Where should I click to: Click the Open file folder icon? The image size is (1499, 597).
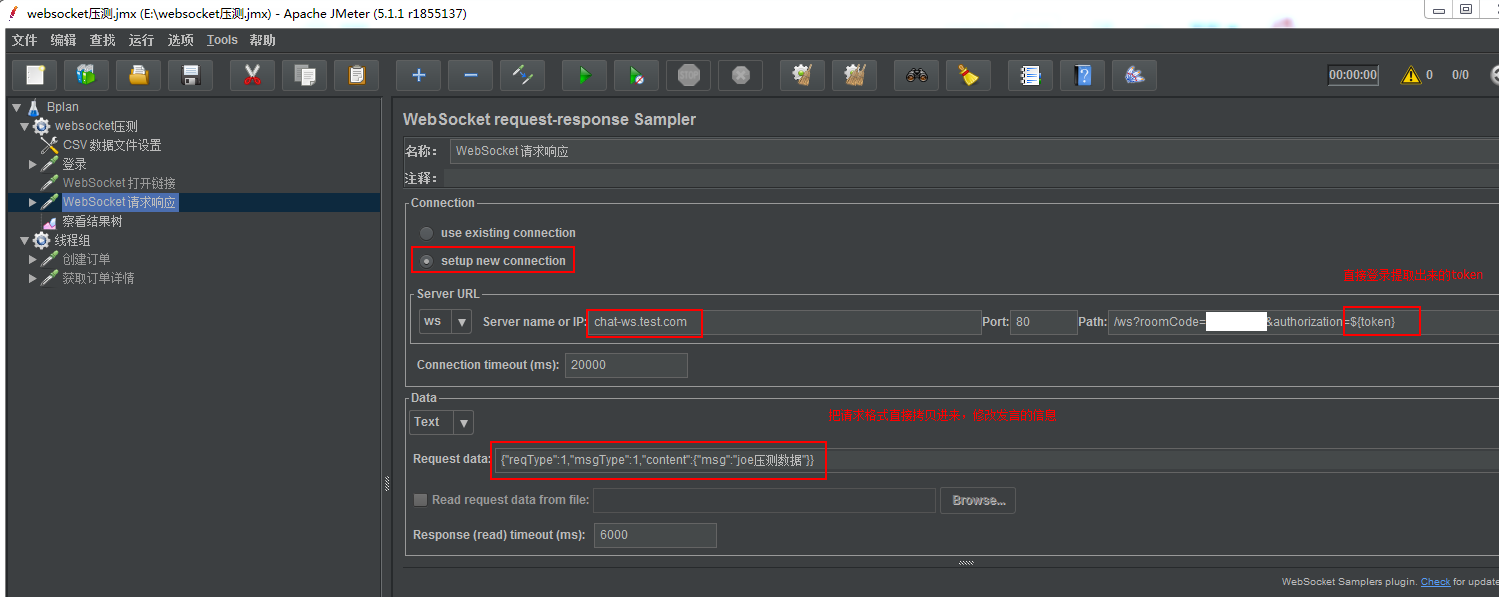tap(139, 75)
